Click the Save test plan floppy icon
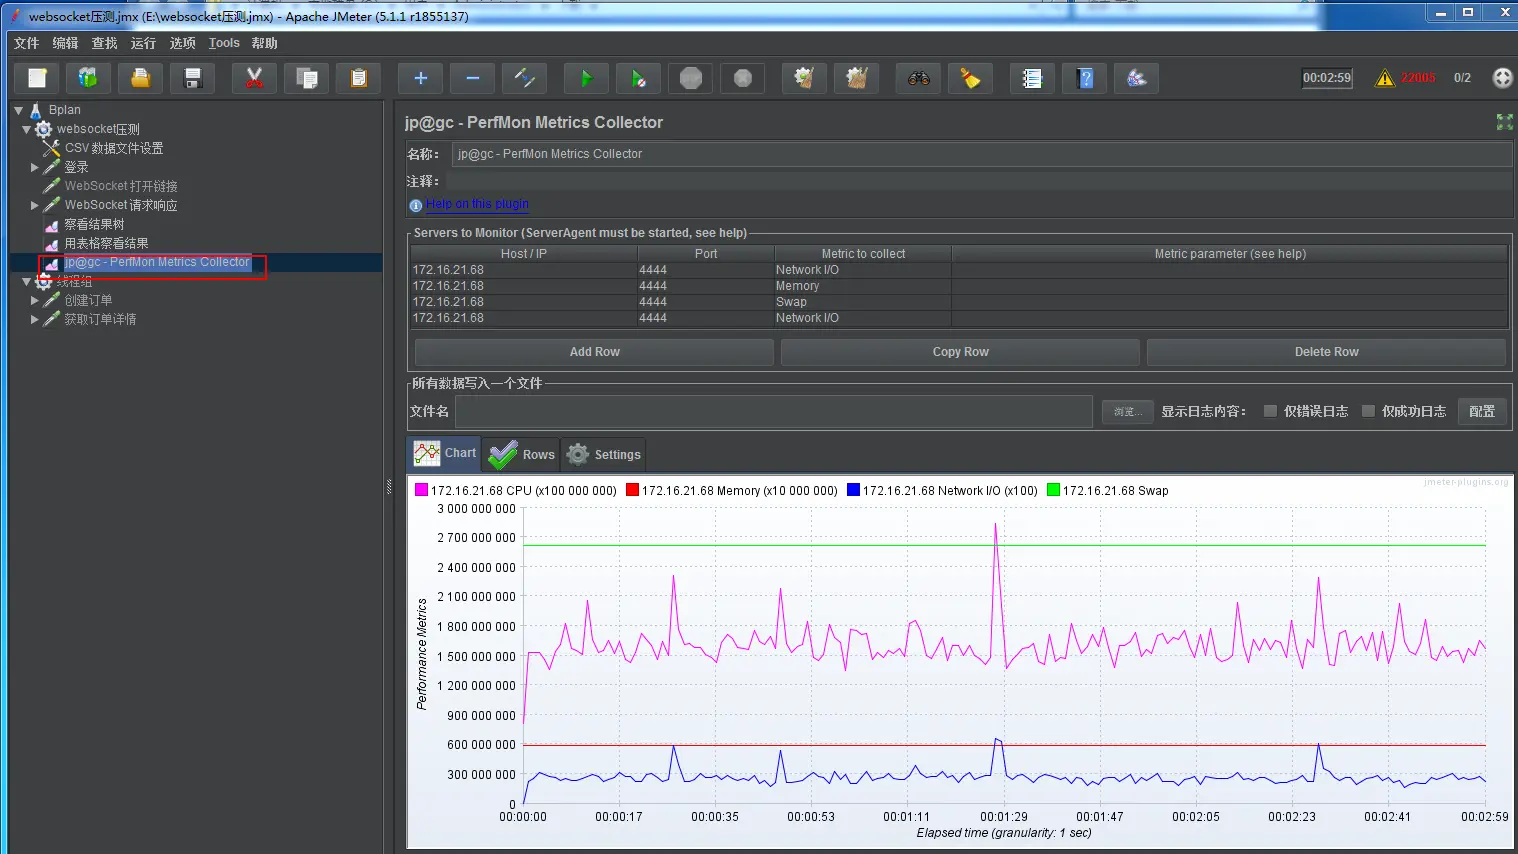This screenshot has width=1518, height=854. pos(193,79)
